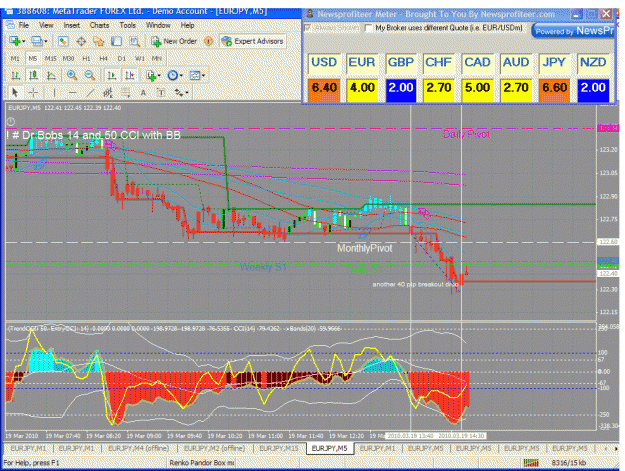Viewport: 625px width, 471px height.
Task: Toggle chart shift icon
Action: pos(130,75)
